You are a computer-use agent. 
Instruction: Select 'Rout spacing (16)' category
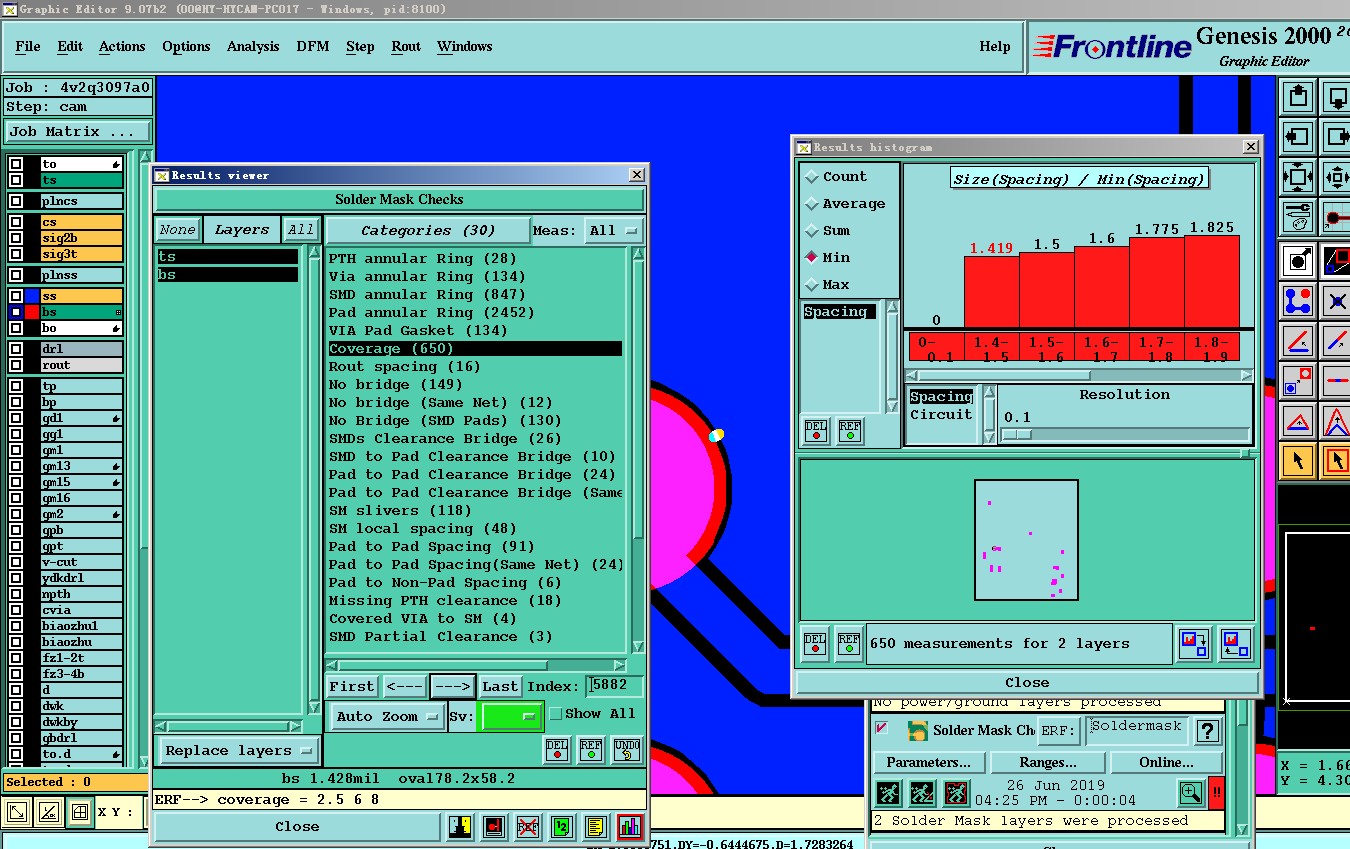[x=405, y=367]
